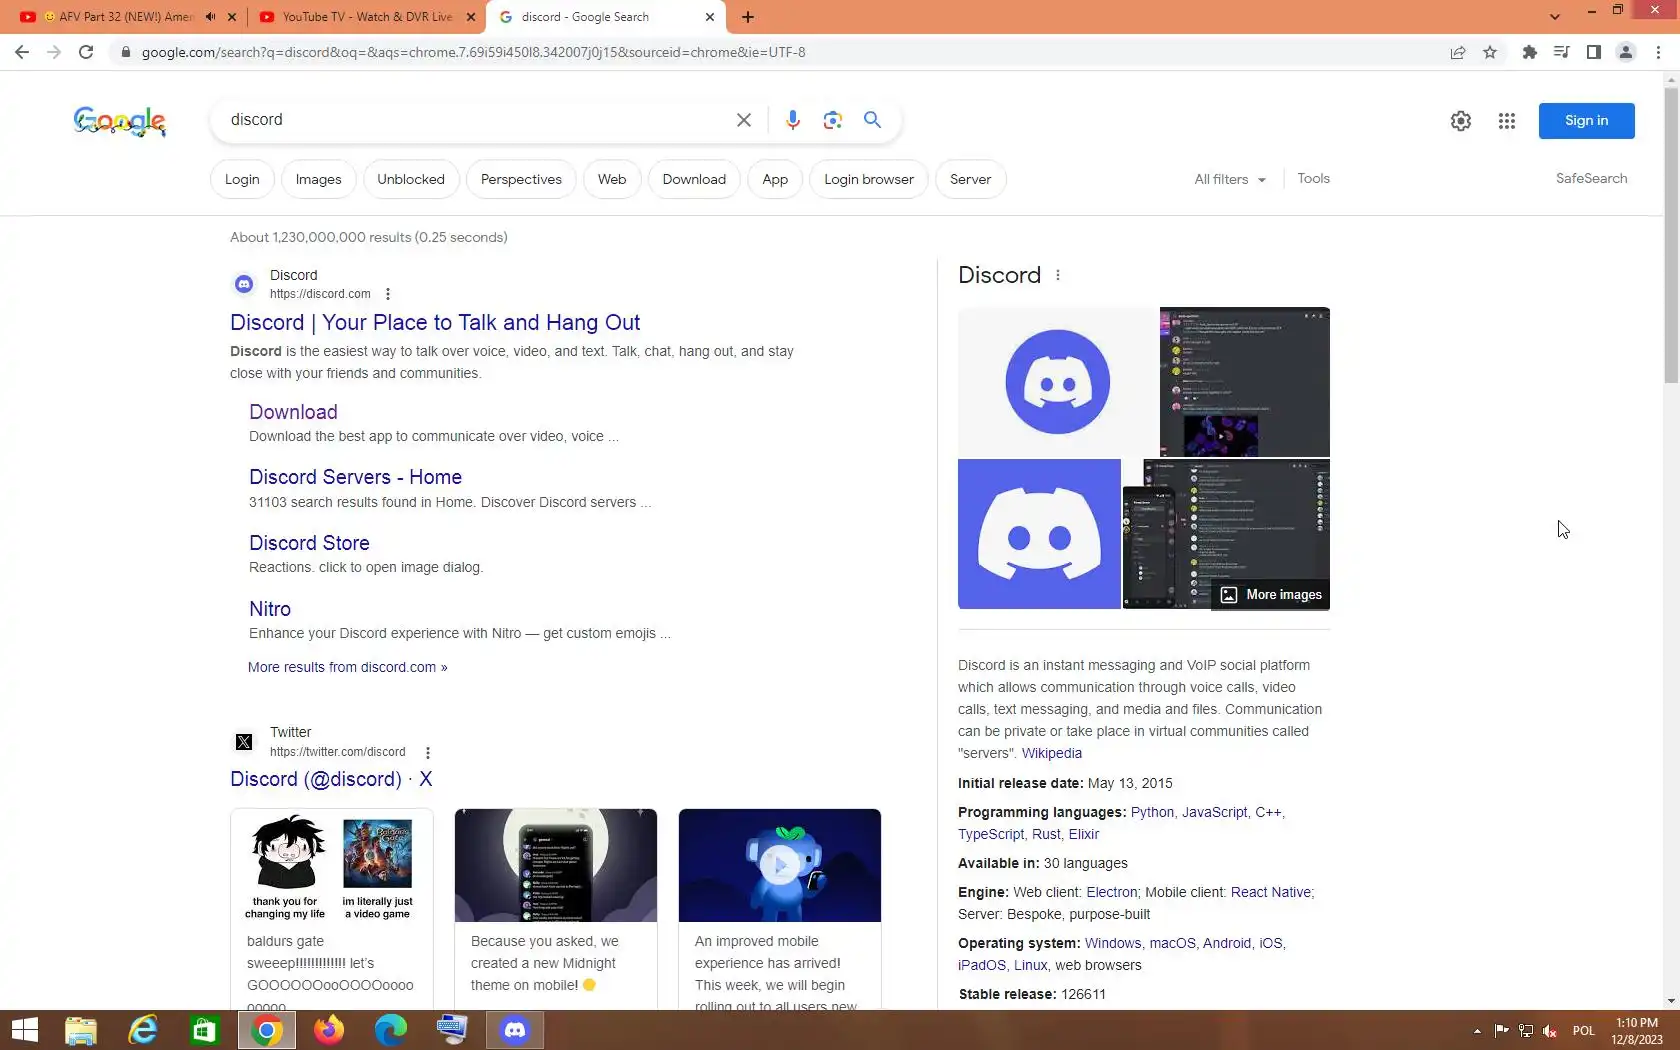Show hidden system tray icons
This screenshot has width=1680, height=1050.
click(1477, 1030)
